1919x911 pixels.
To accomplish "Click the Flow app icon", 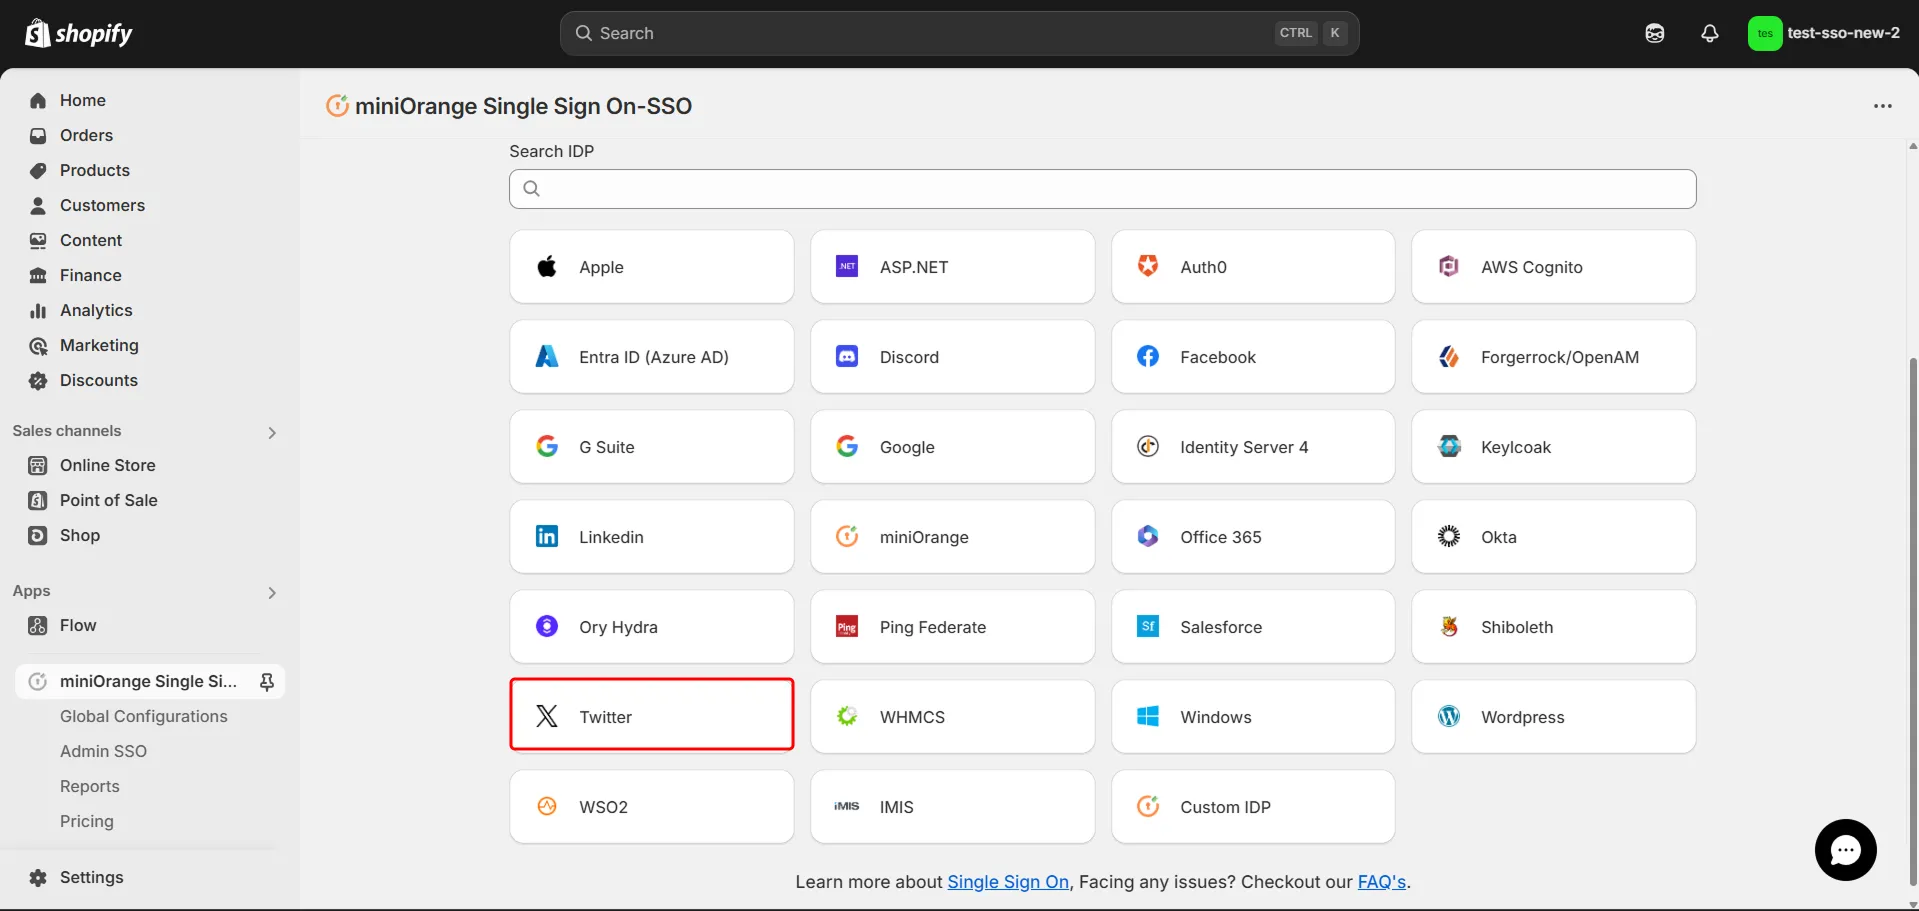I will (38, 626).
